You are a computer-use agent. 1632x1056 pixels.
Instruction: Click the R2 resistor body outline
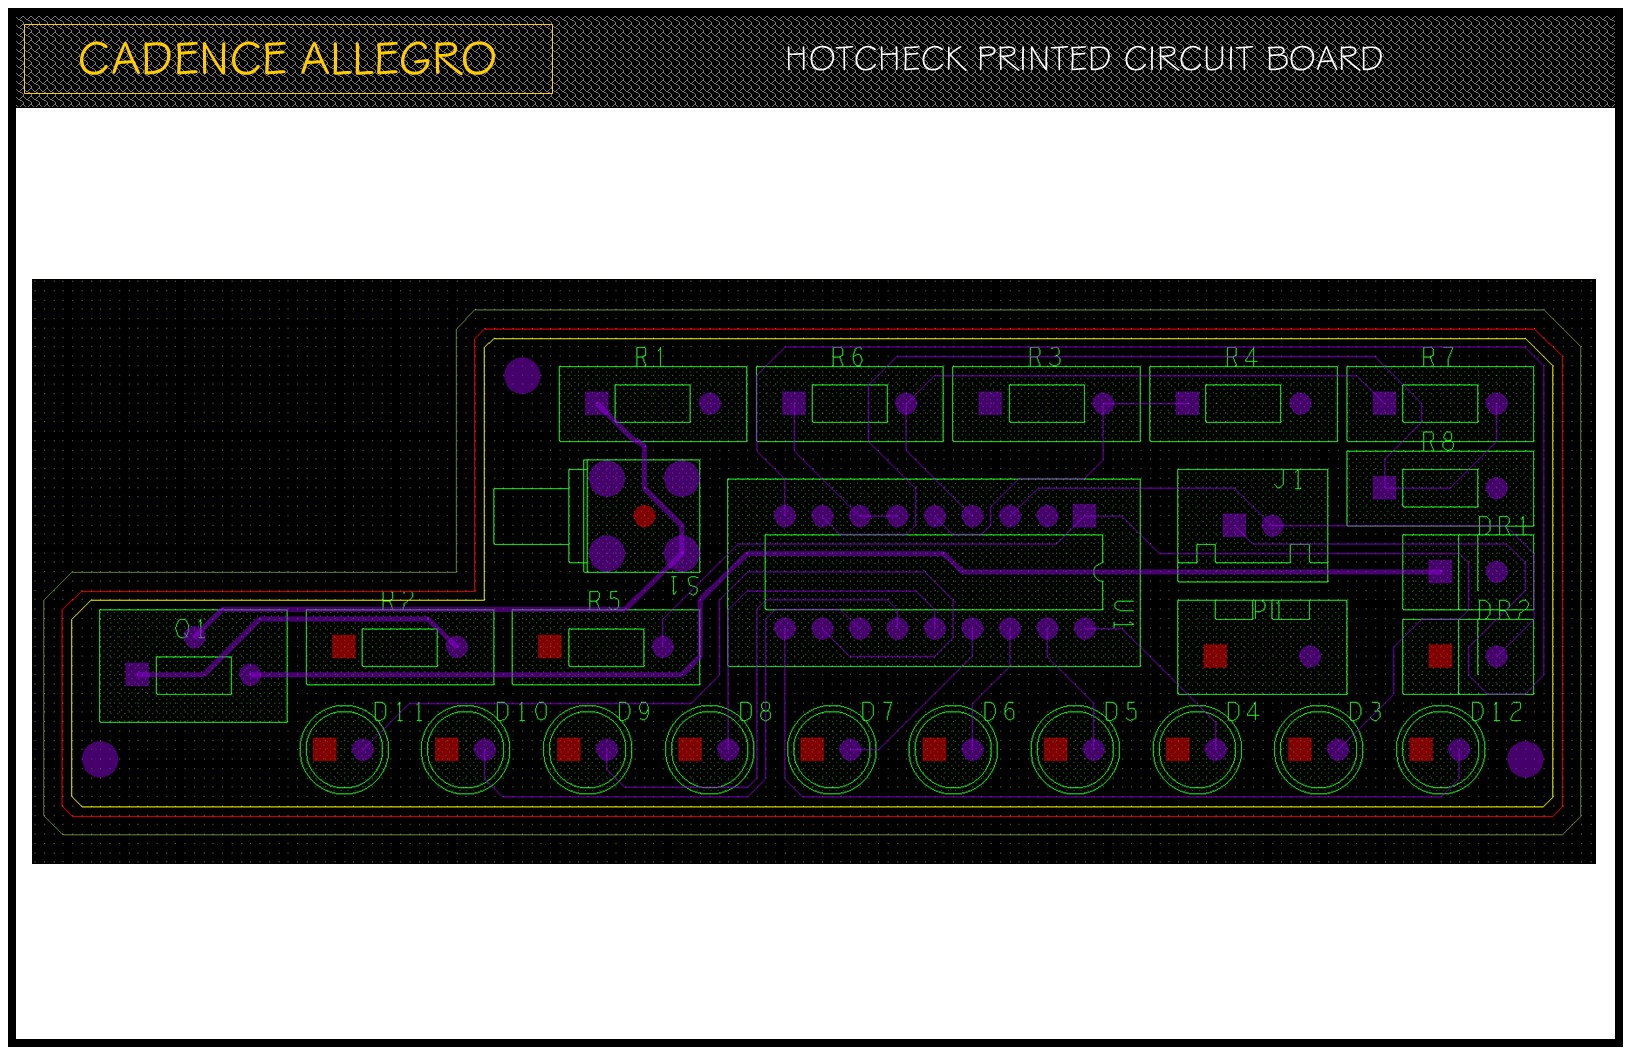(399, 648)
